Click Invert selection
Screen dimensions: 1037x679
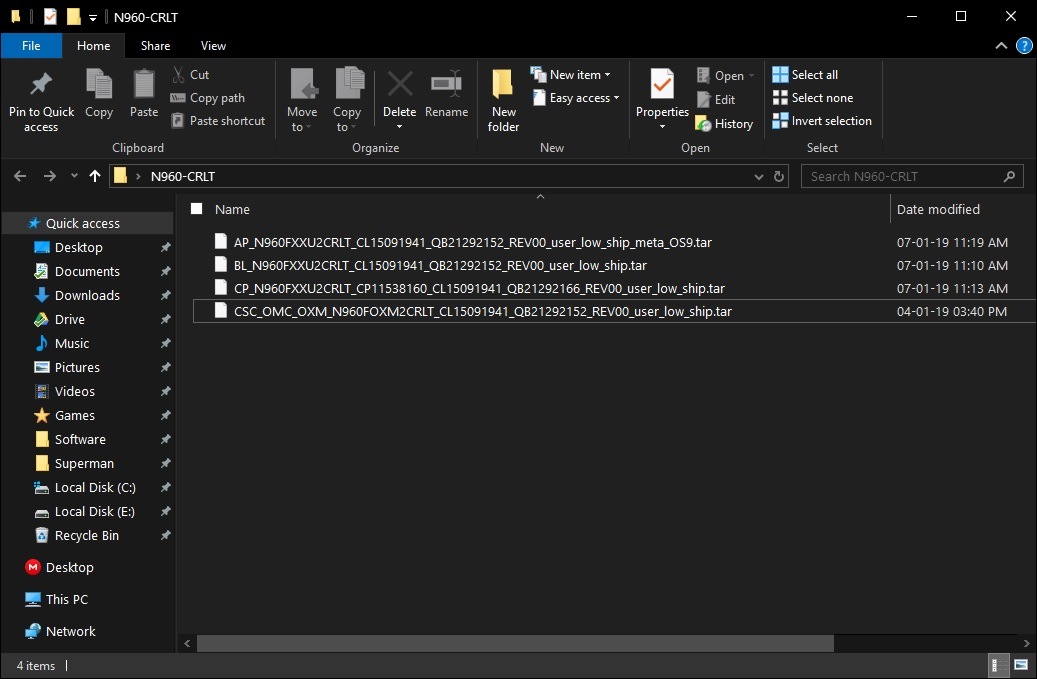pyautogui.click(x=822, y=121)
